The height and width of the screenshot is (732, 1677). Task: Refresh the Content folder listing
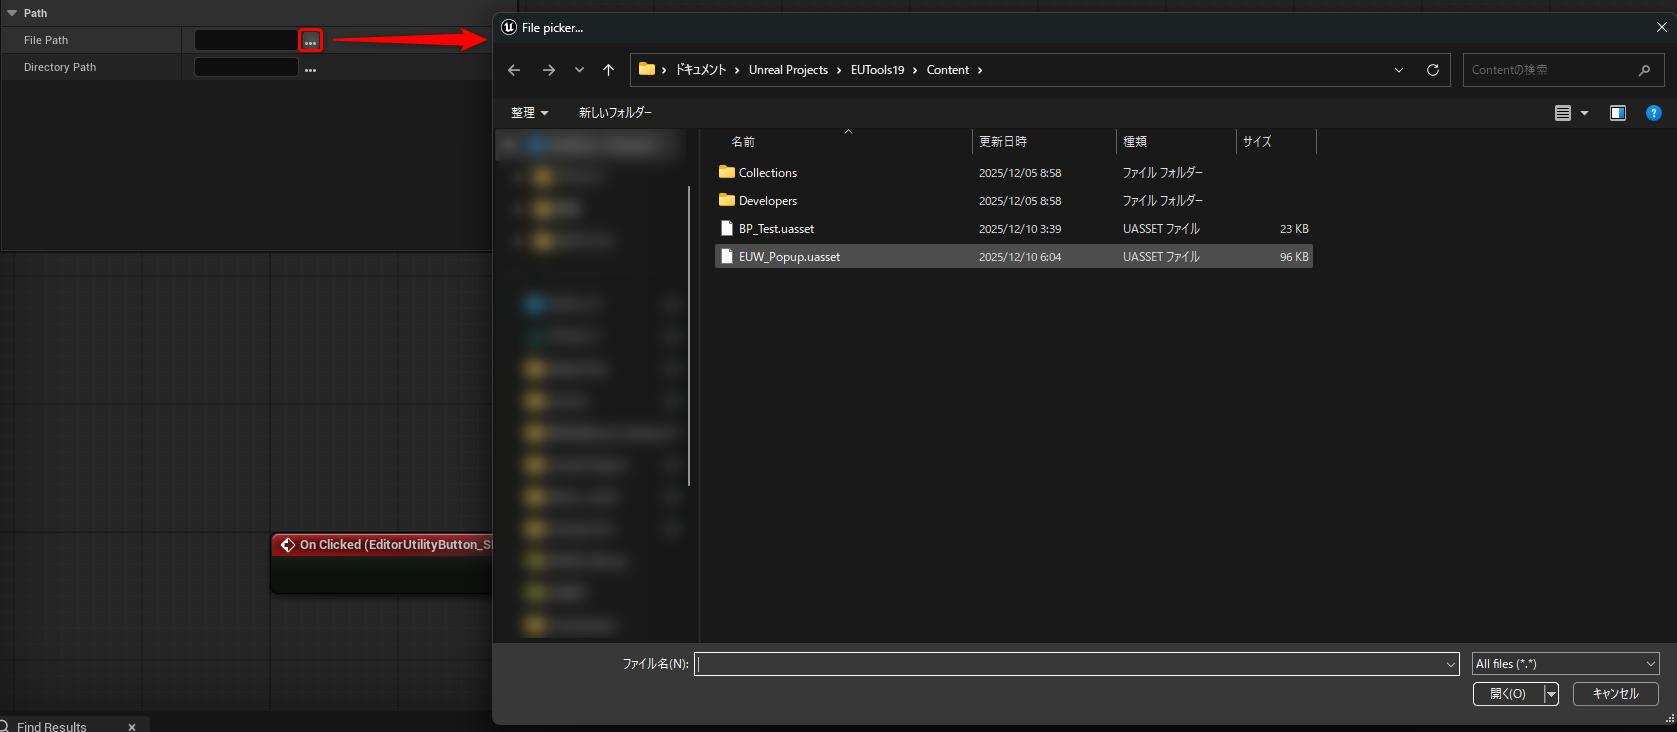pos(1432,70)
